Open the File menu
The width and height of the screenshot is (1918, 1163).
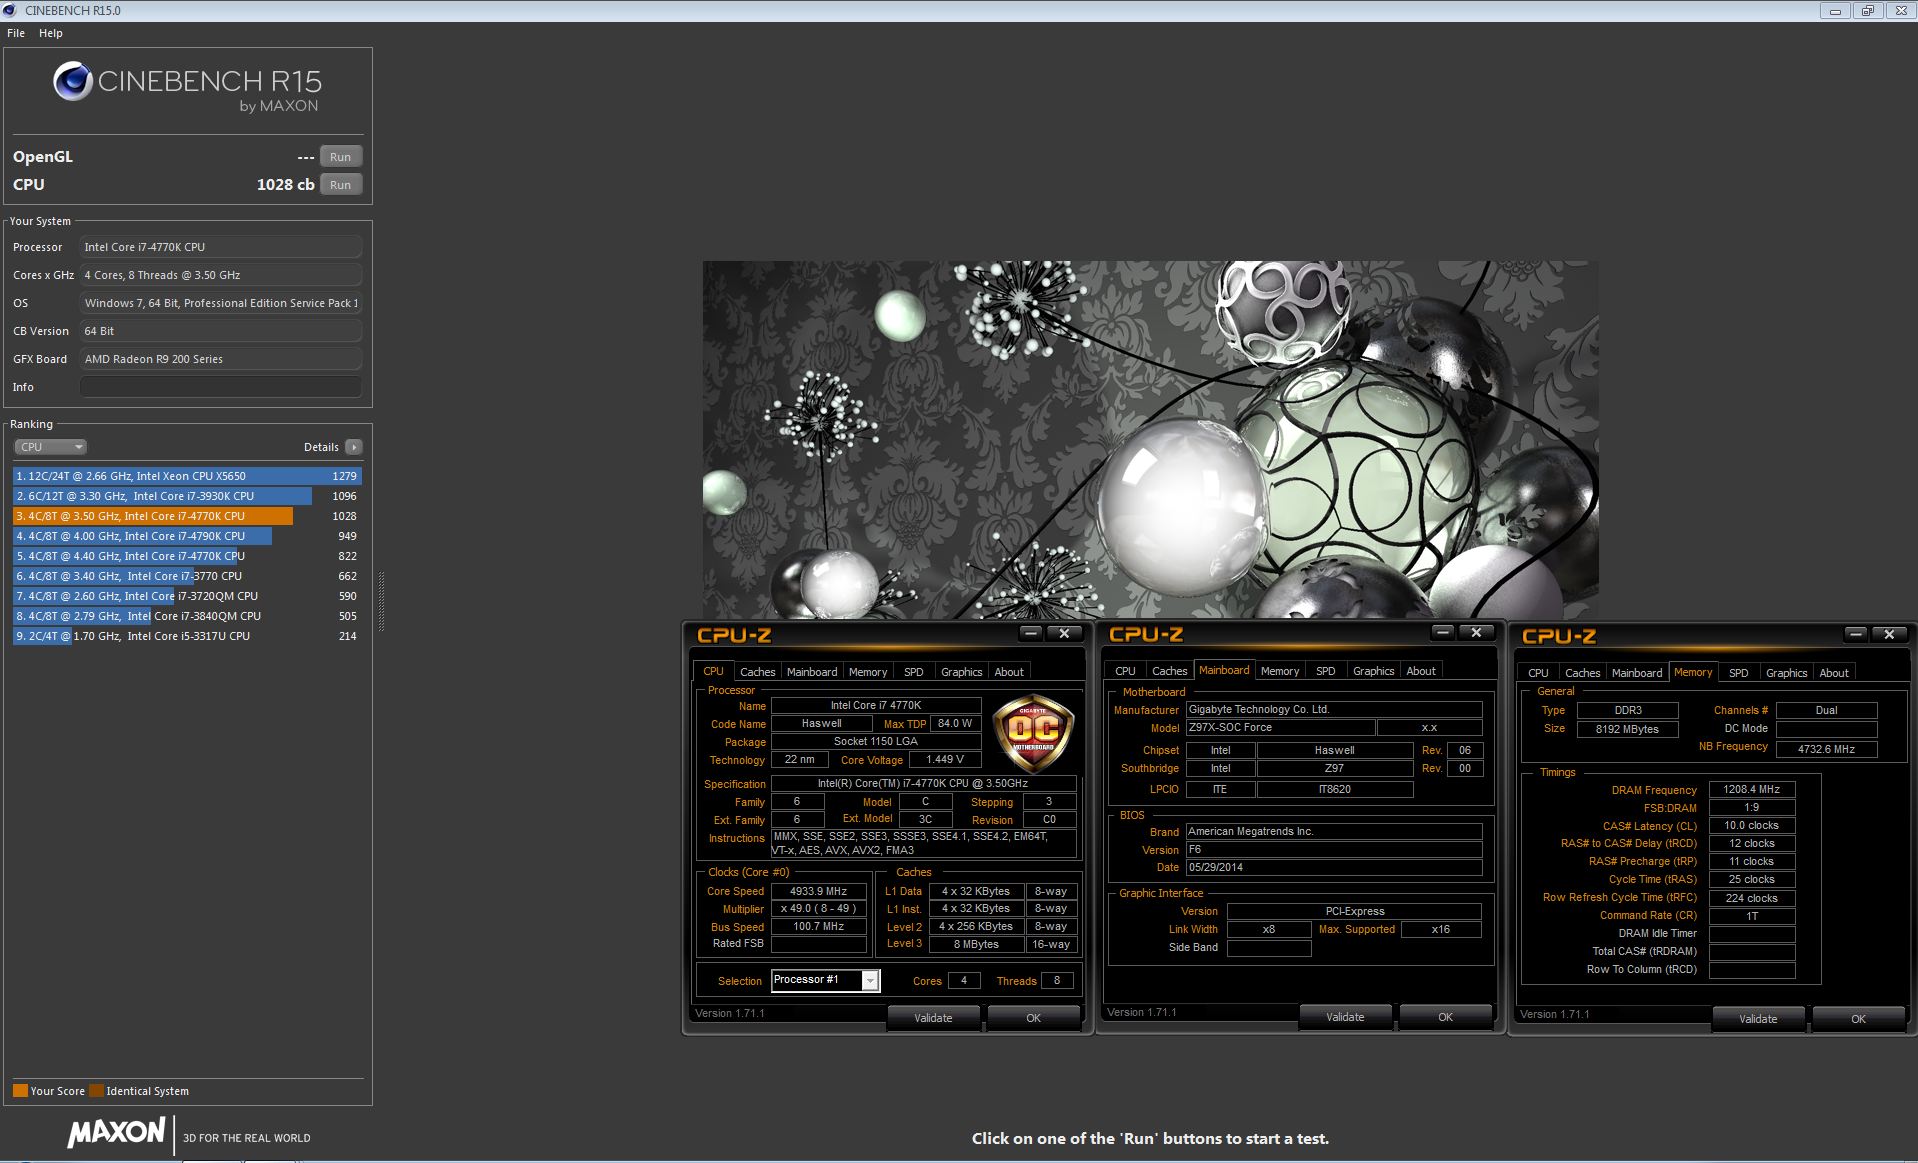tap(16, 33)
